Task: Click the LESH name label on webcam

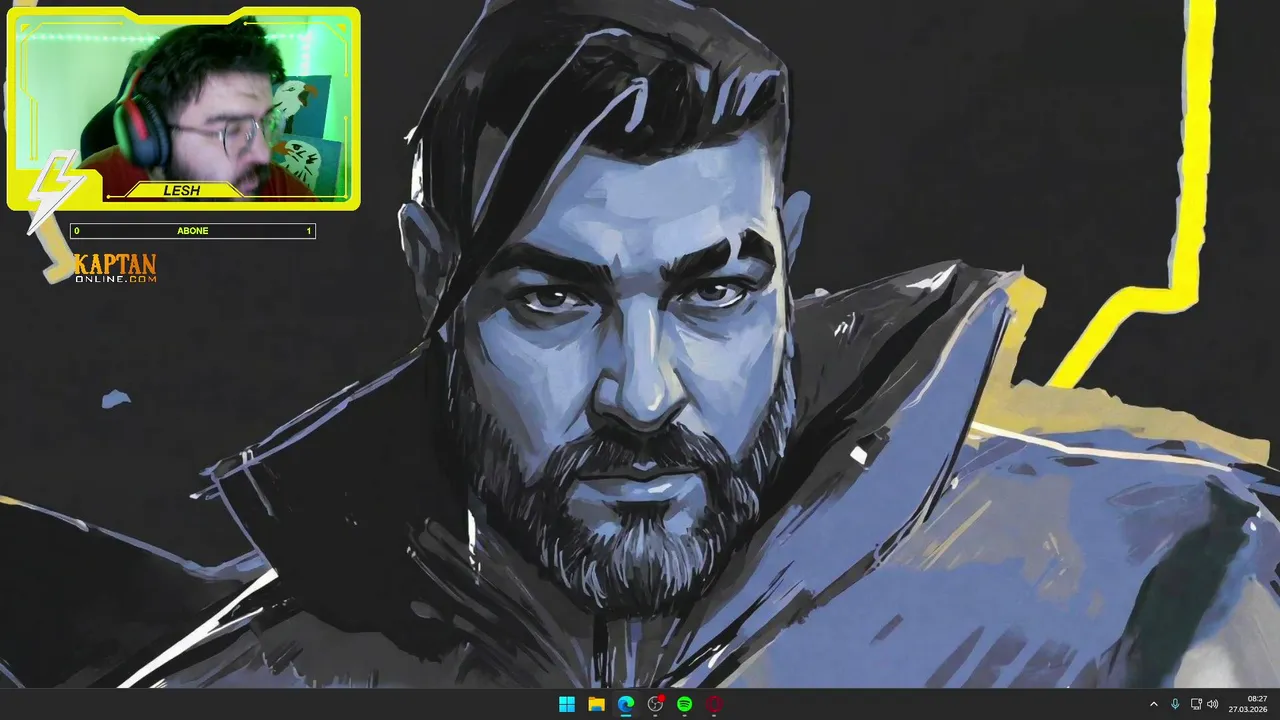Action: tap(182, 190)
